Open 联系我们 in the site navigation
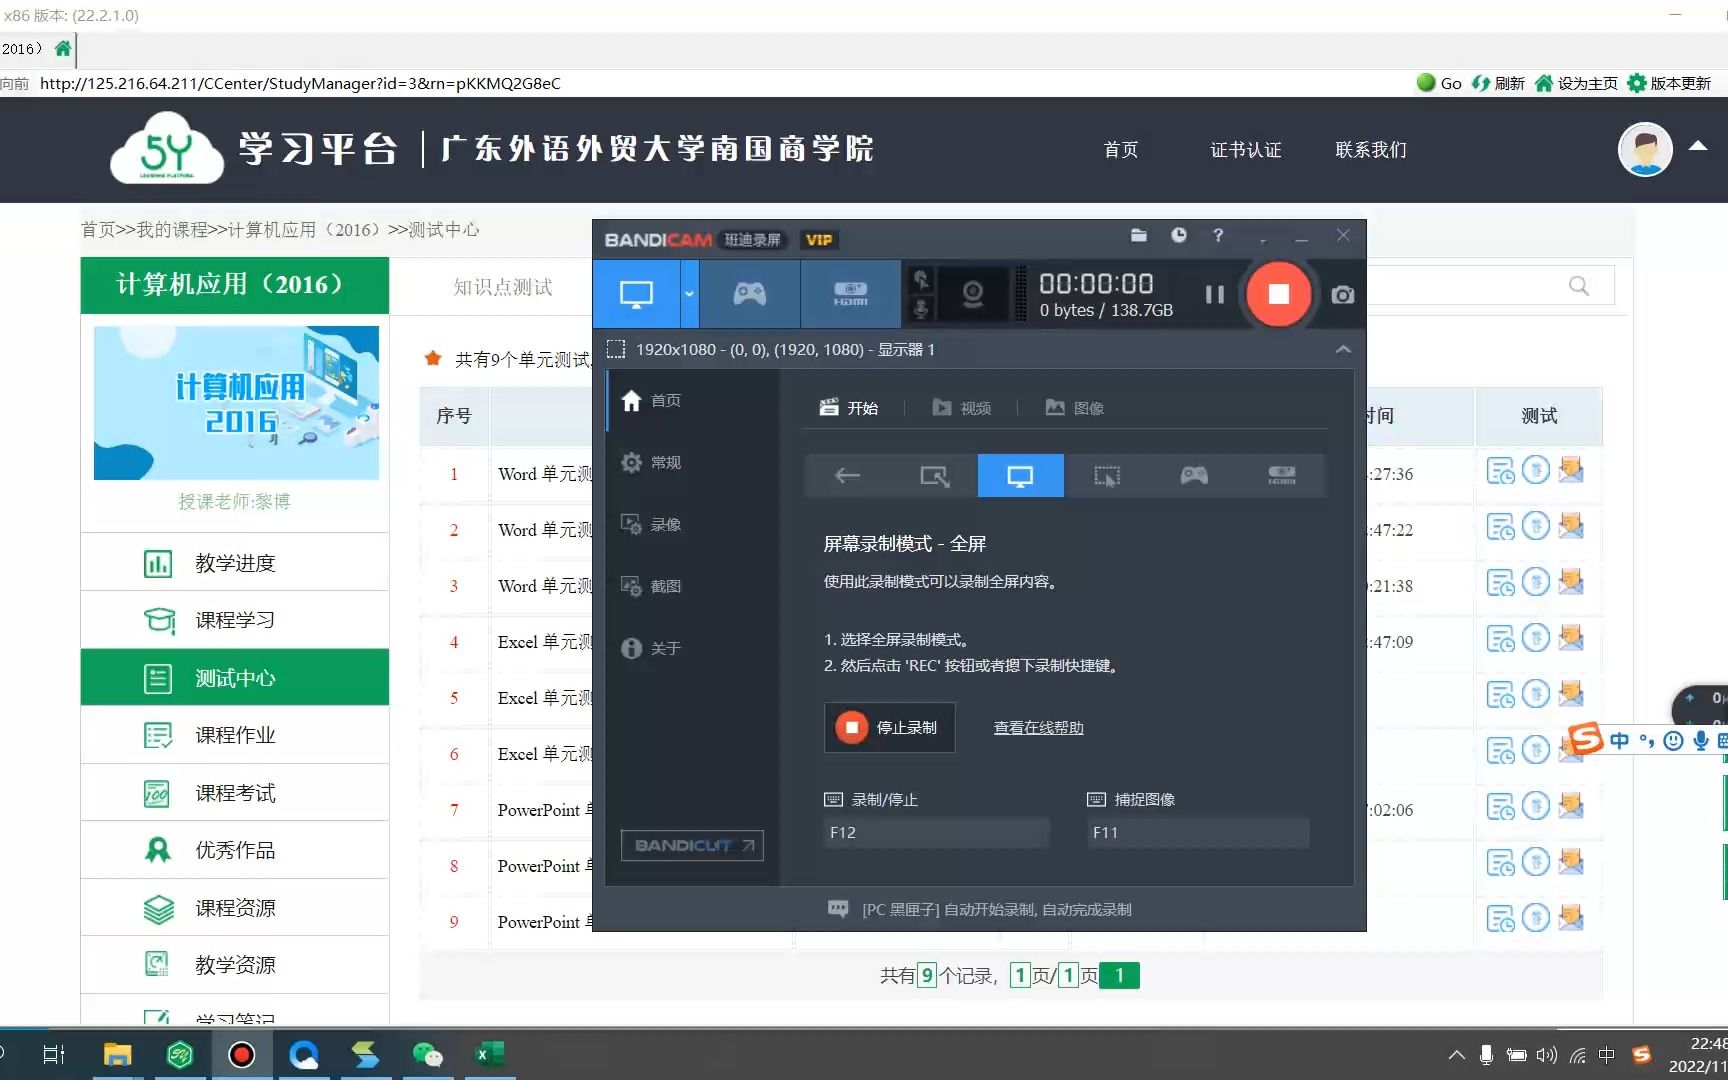The image size is (1728, 1080). 1371,150
